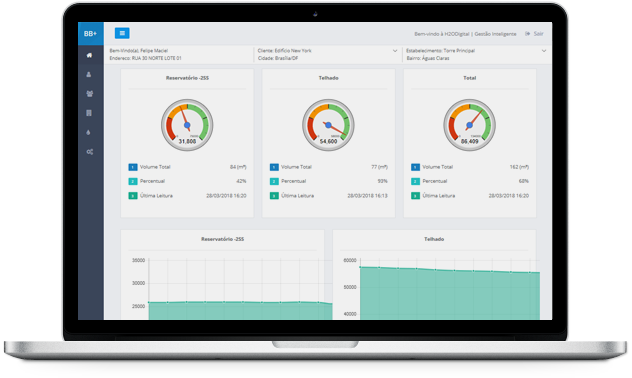632x378 pixels.
Task: Click the 42% percentual value
Action: tap(241, 181)
